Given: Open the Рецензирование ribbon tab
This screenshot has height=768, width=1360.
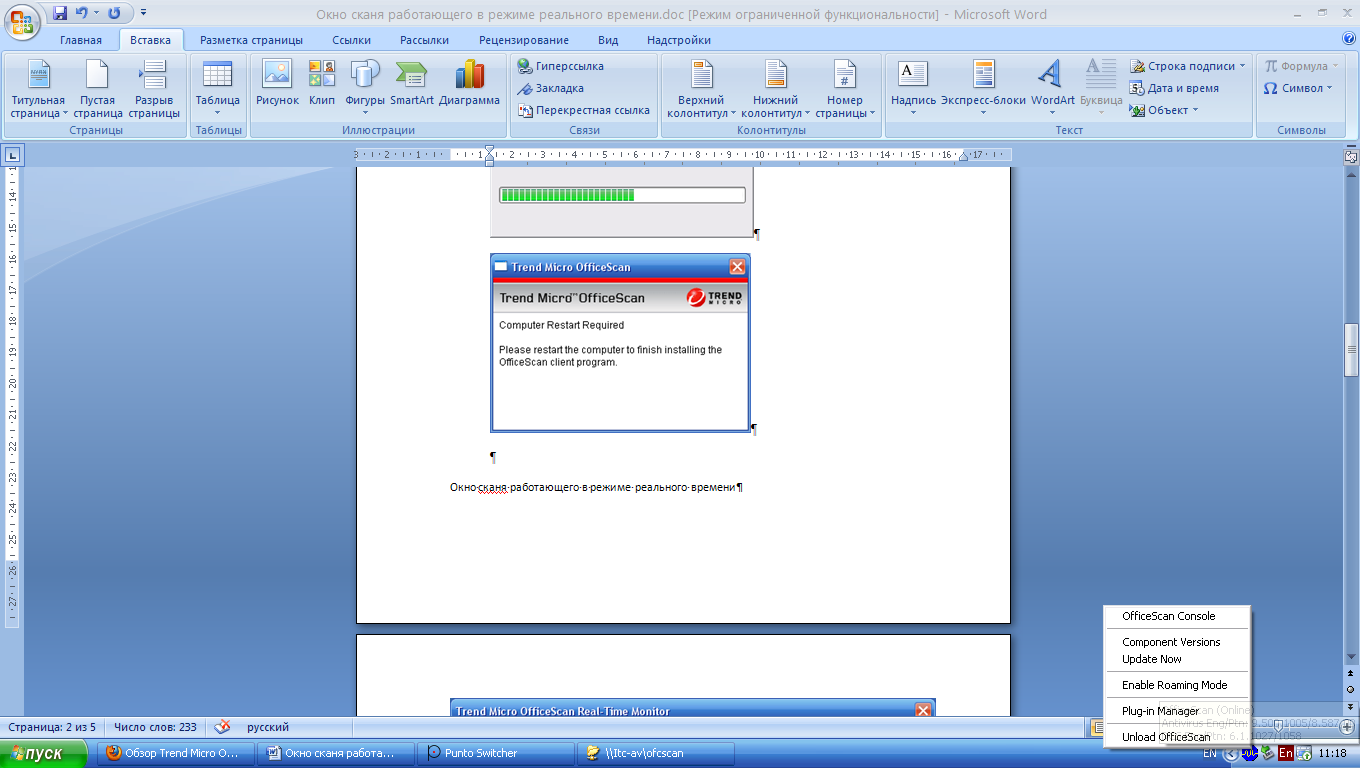Looking at the screenshot, I should coord(524,40).
